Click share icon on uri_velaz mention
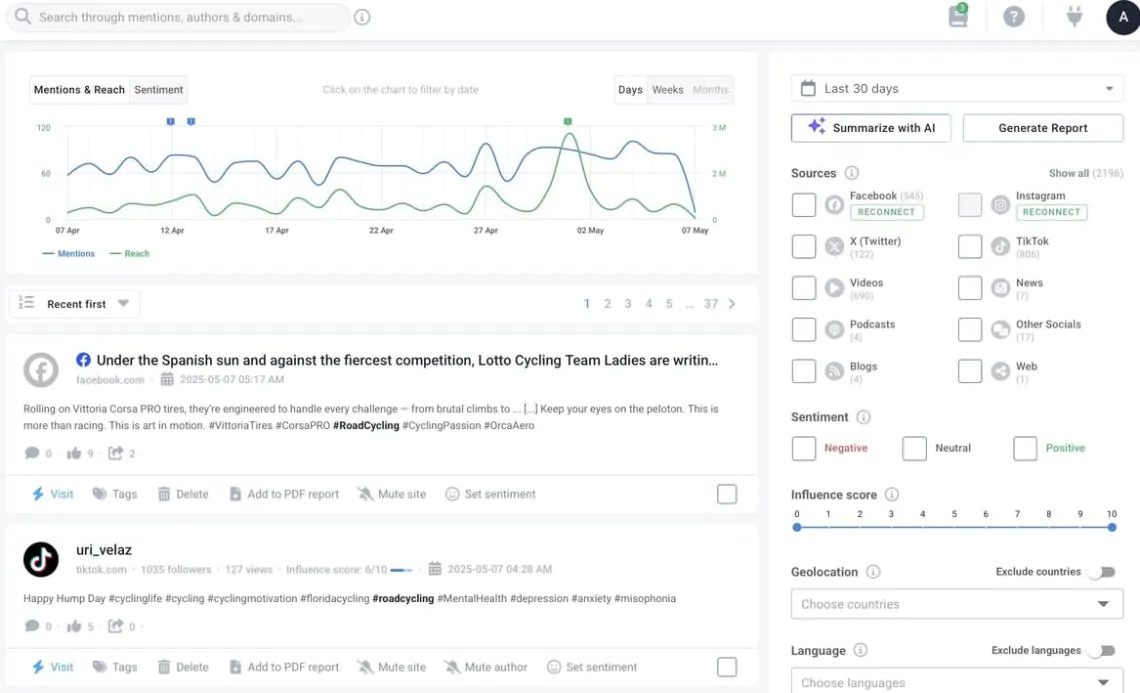 [116, 626]
